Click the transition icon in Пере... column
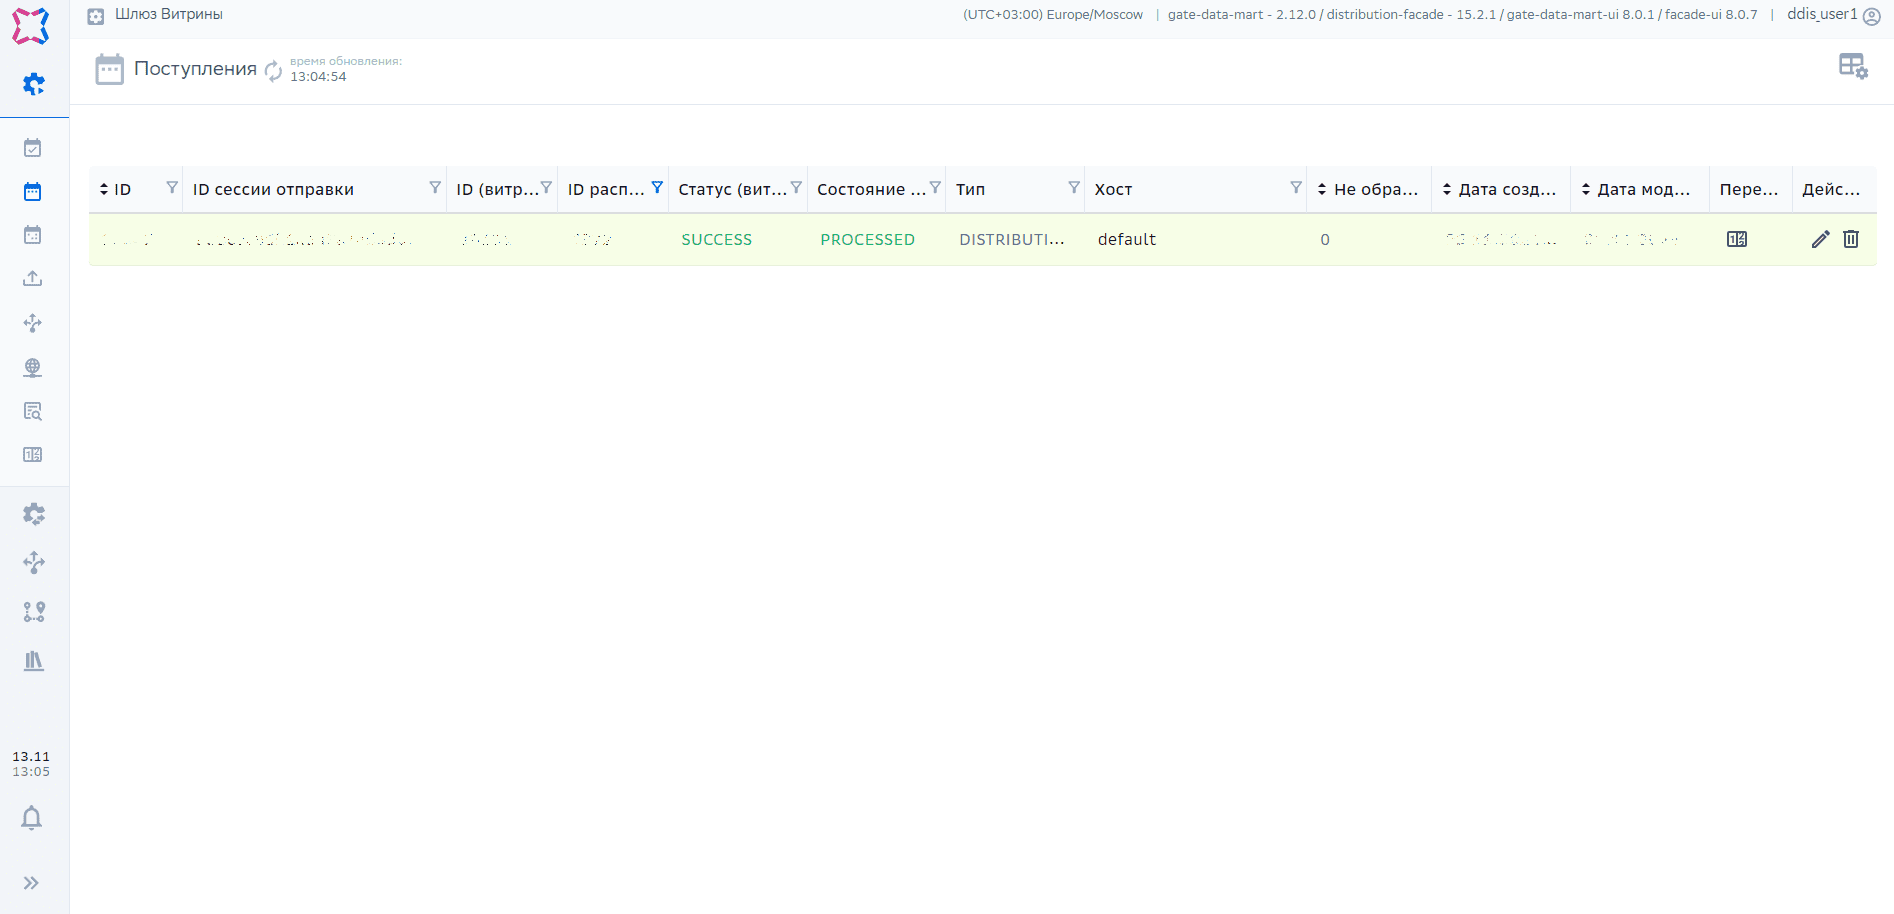This screenshot has width=1894, height=914. point(1737,239)
